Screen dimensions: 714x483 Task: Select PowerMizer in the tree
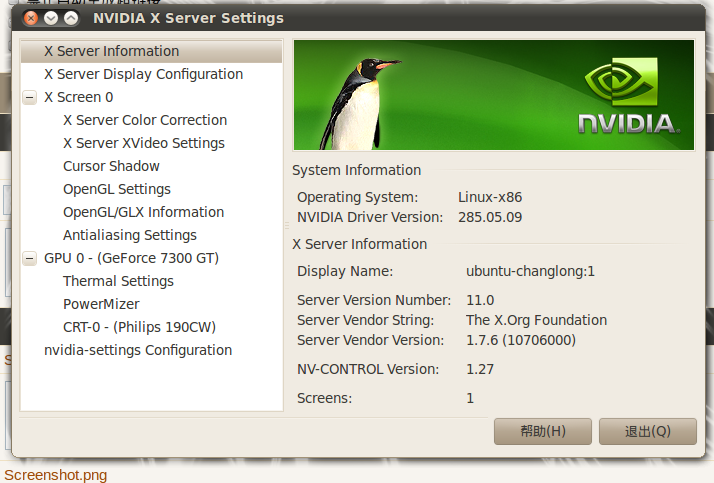(x=101, y=304)
